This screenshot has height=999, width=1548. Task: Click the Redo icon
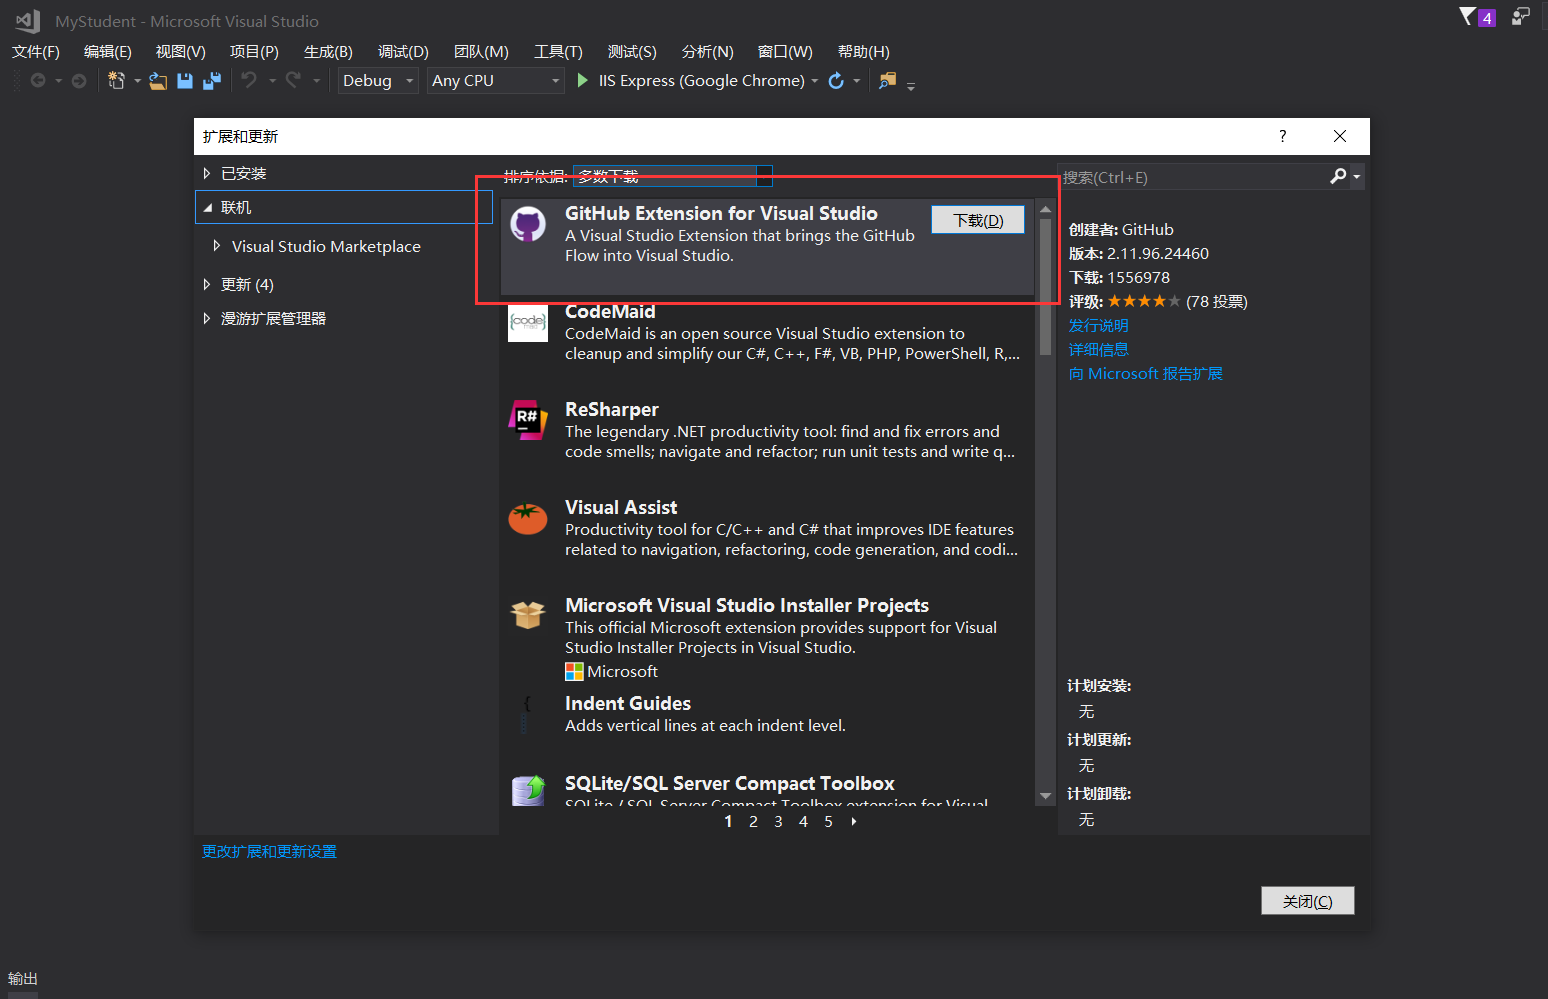click(x=293, y=80)
